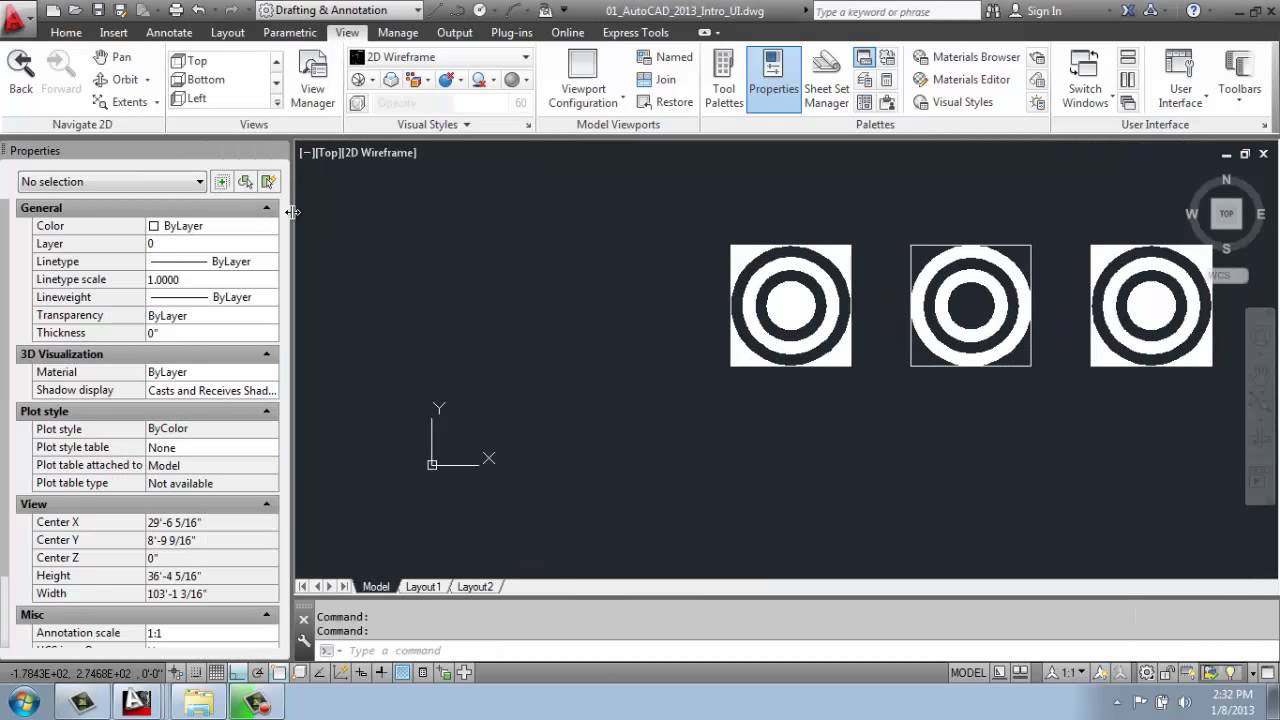Toggle Snap Mode in the status bar
The width and height of the screenshot is (1280, 720).
click(x=195, y=673)
